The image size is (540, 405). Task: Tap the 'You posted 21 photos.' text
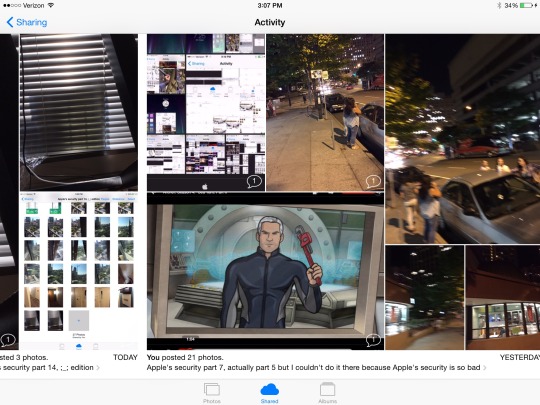[185, 357]
